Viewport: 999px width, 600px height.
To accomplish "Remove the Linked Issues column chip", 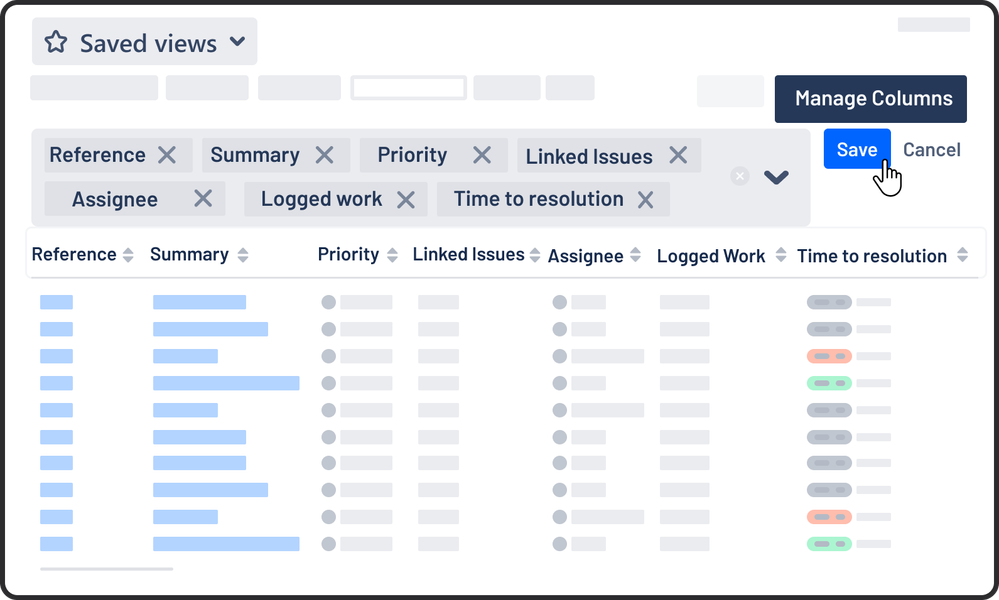I will (x=677, y=156).
